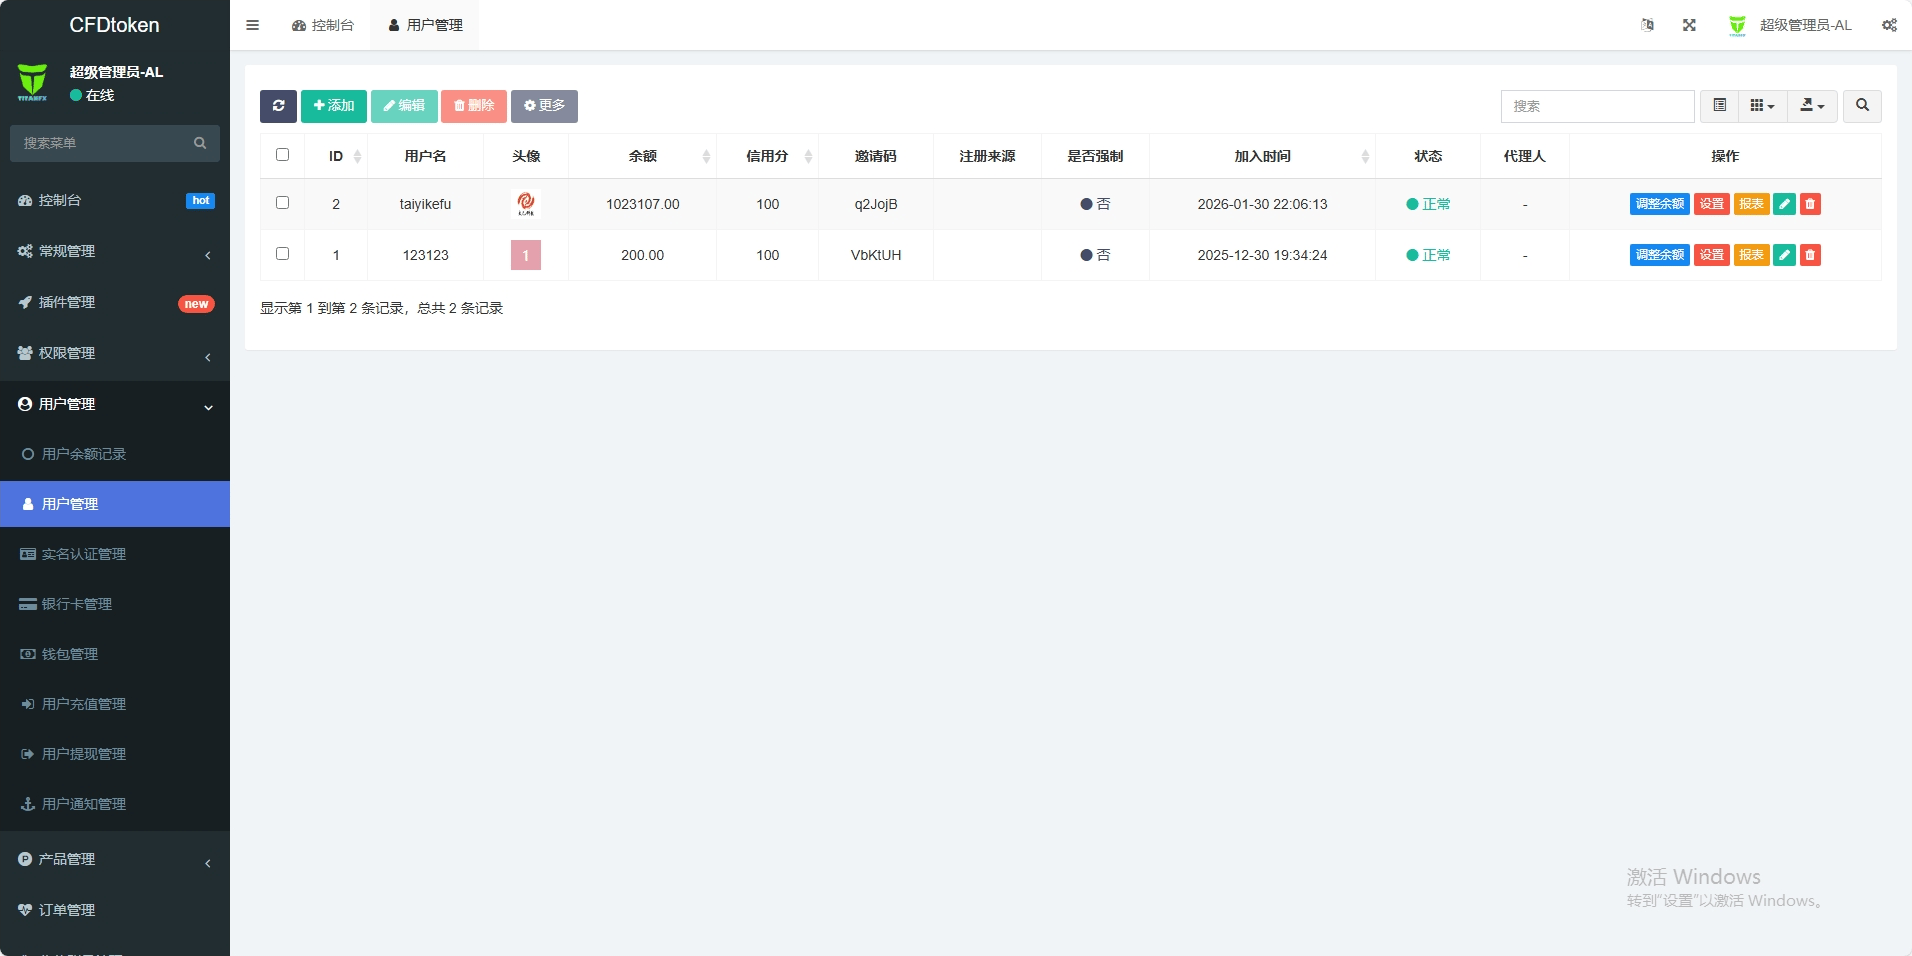
Task: Open 用户提现管理 in sidebar
Action: coord(115,754)
